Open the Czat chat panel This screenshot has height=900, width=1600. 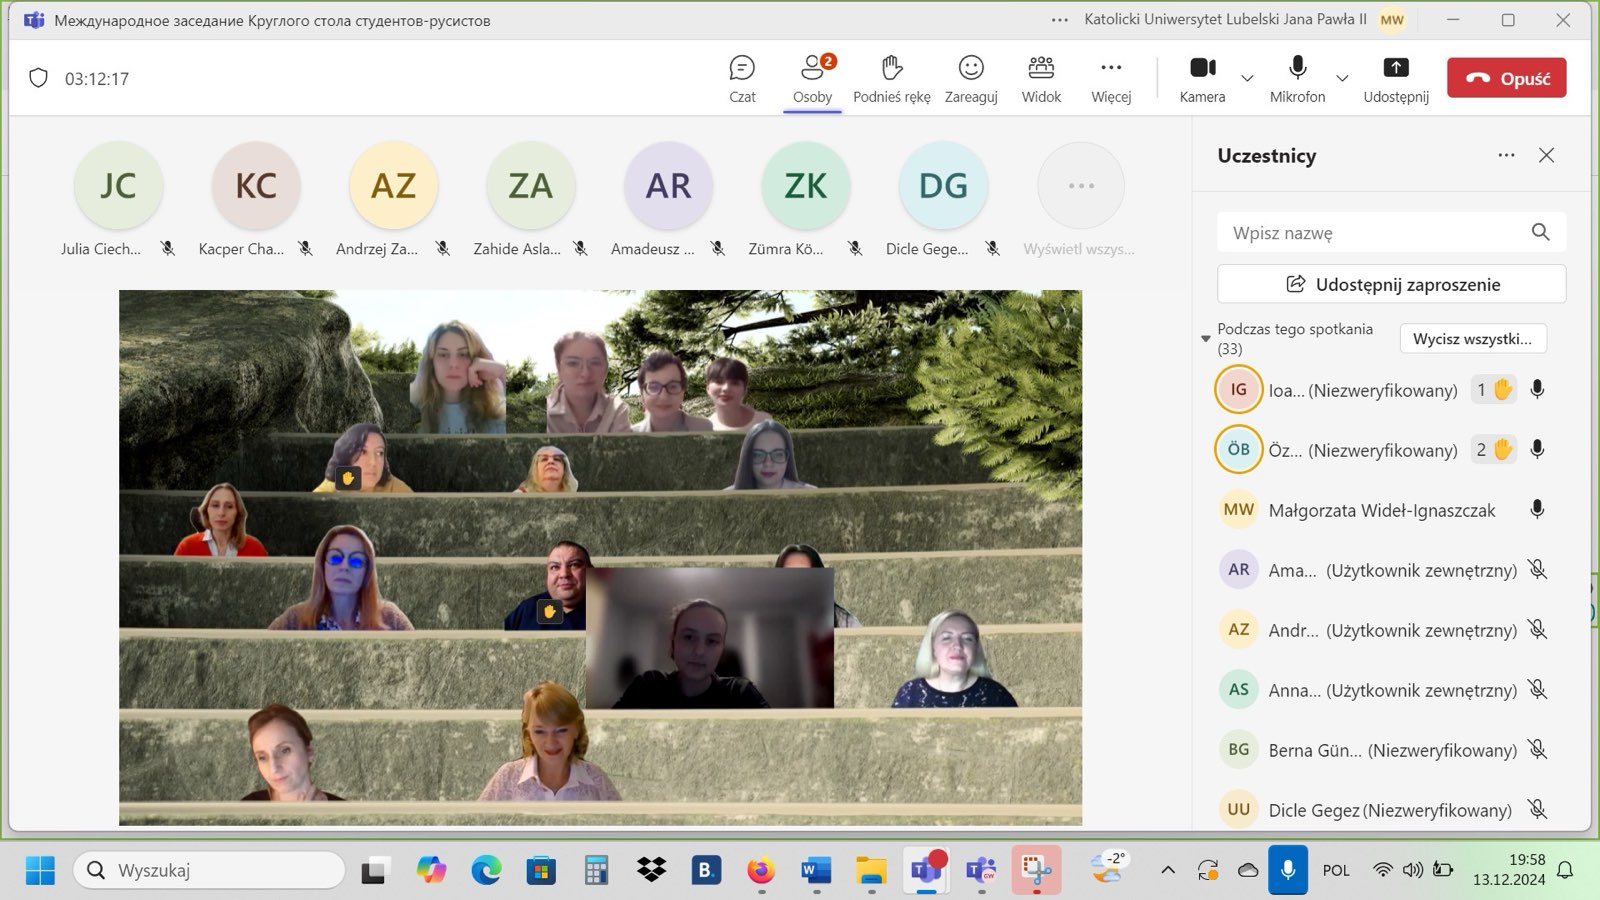tap(742, 69)
